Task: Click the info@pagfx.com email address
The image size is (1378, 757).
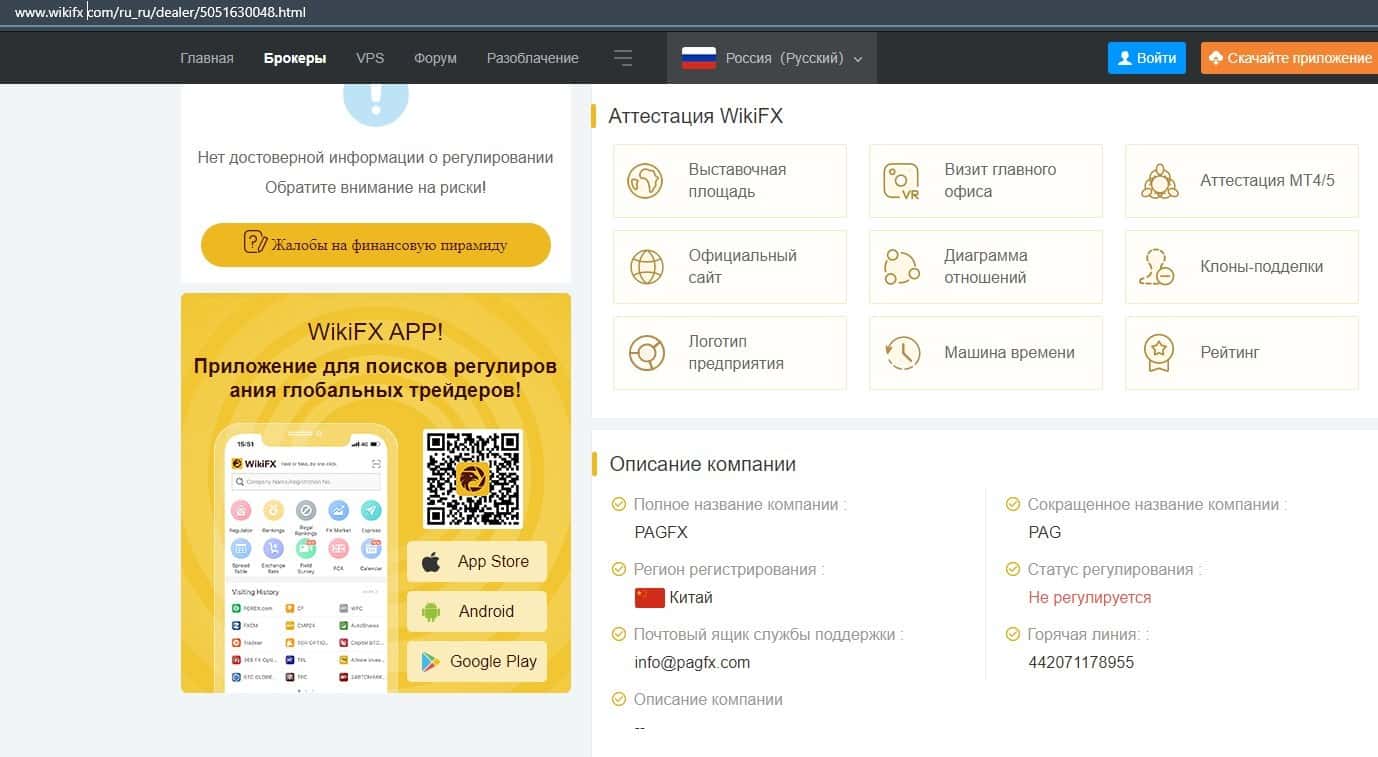Action: tap(692, 663)
